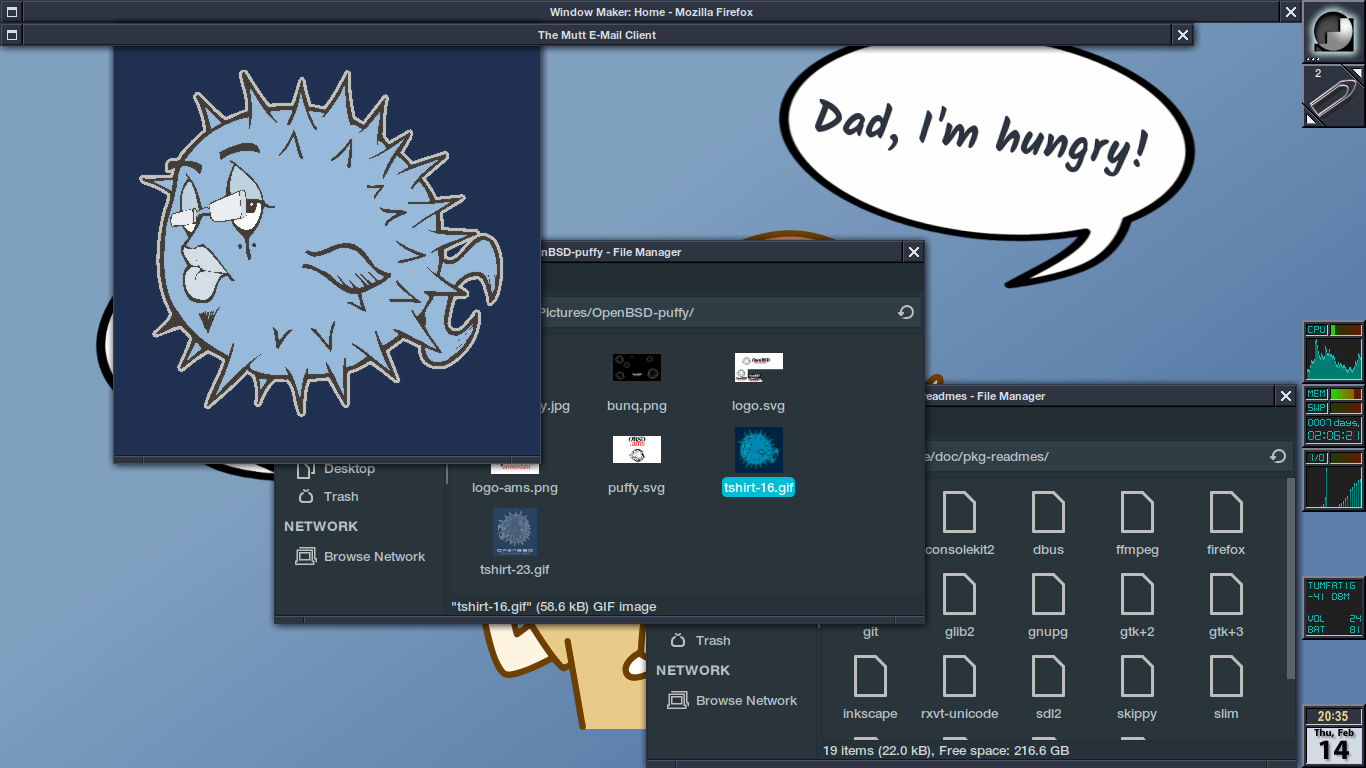Open the consolekit2 readme file icon
The image size is (1366, 768).
point(959,512)
